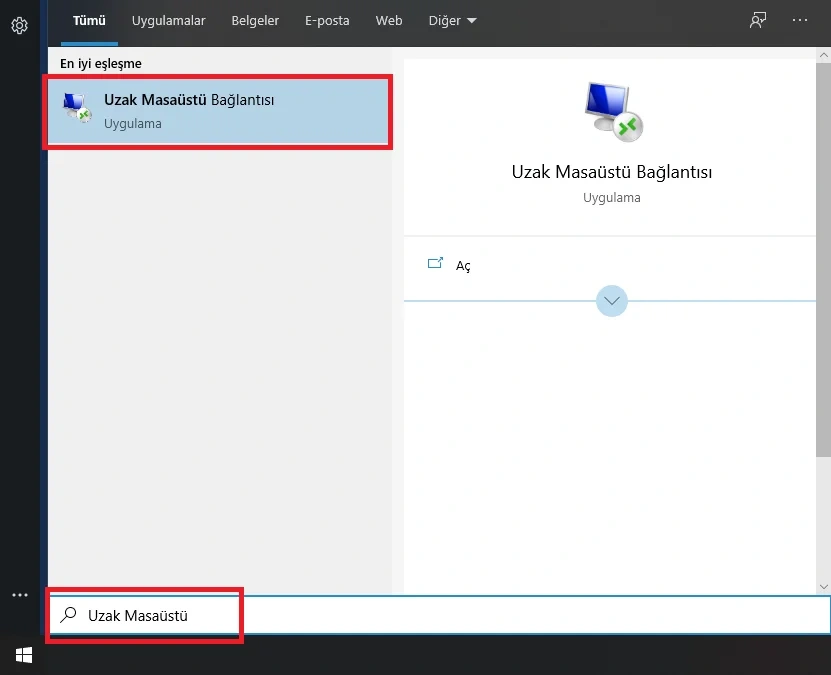The width and height of the screenshot is (831, 675).
Task: Click the scrollbar down arrow in the preview pane
Action: [824, 587]
